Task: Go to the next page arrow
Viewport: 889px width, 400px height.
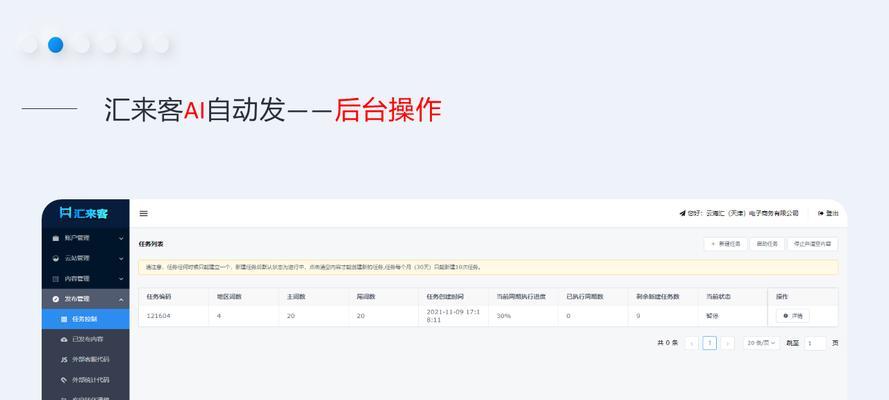Action: click(x=727, y=343)
